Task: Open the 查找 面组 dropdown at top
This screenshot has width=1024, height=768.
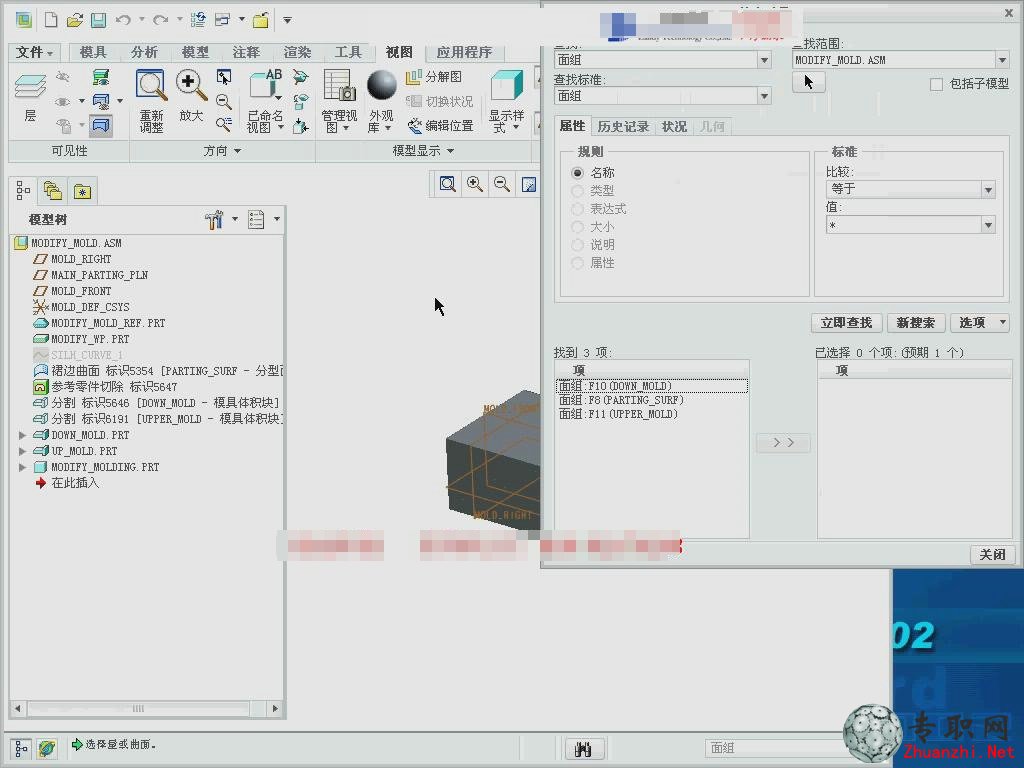Action: [x=764, y=60]
